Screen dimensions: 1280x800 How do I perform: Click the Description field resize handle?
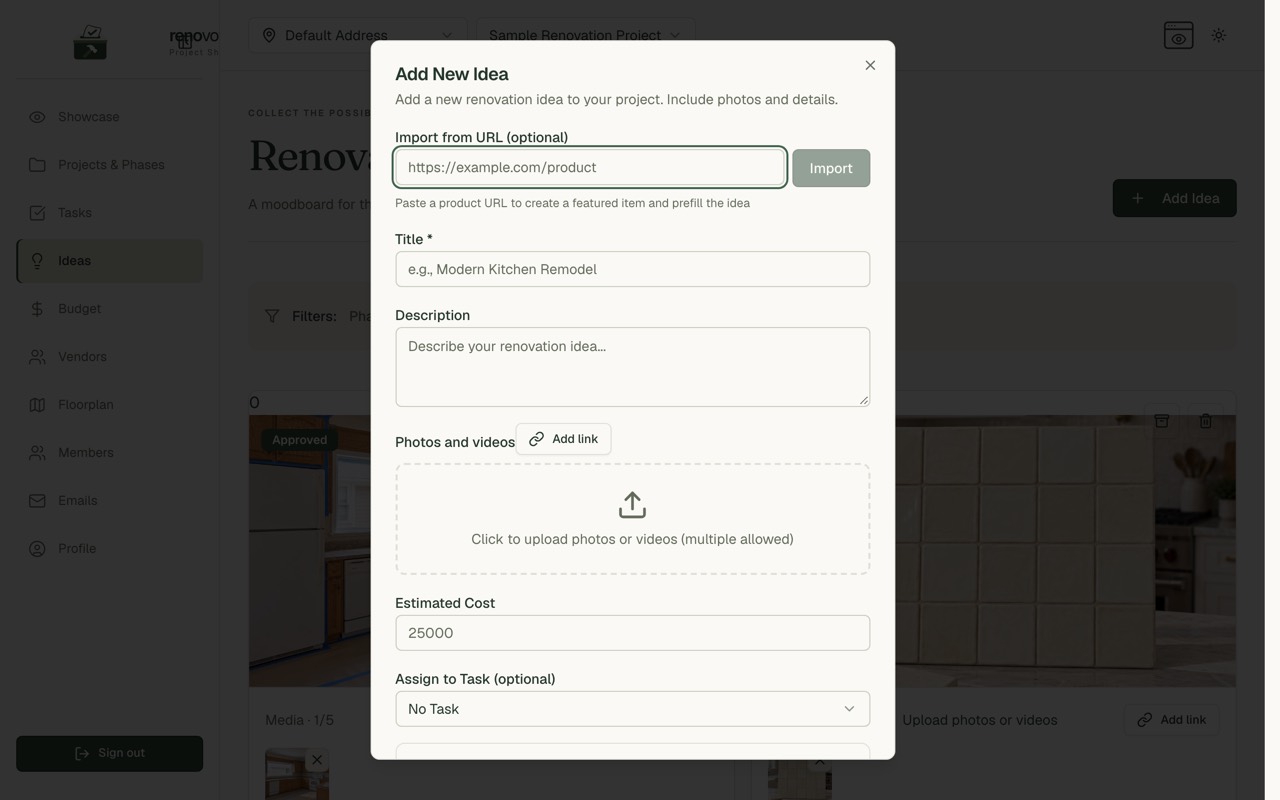pos(863,400)
